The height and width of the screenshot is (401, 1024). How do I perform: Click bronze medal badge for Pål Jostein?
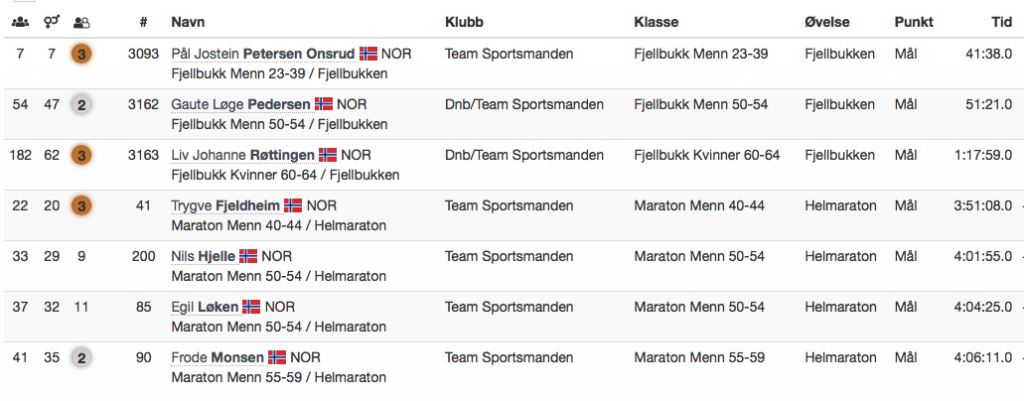pyautogui.click(x=82, y=54)
